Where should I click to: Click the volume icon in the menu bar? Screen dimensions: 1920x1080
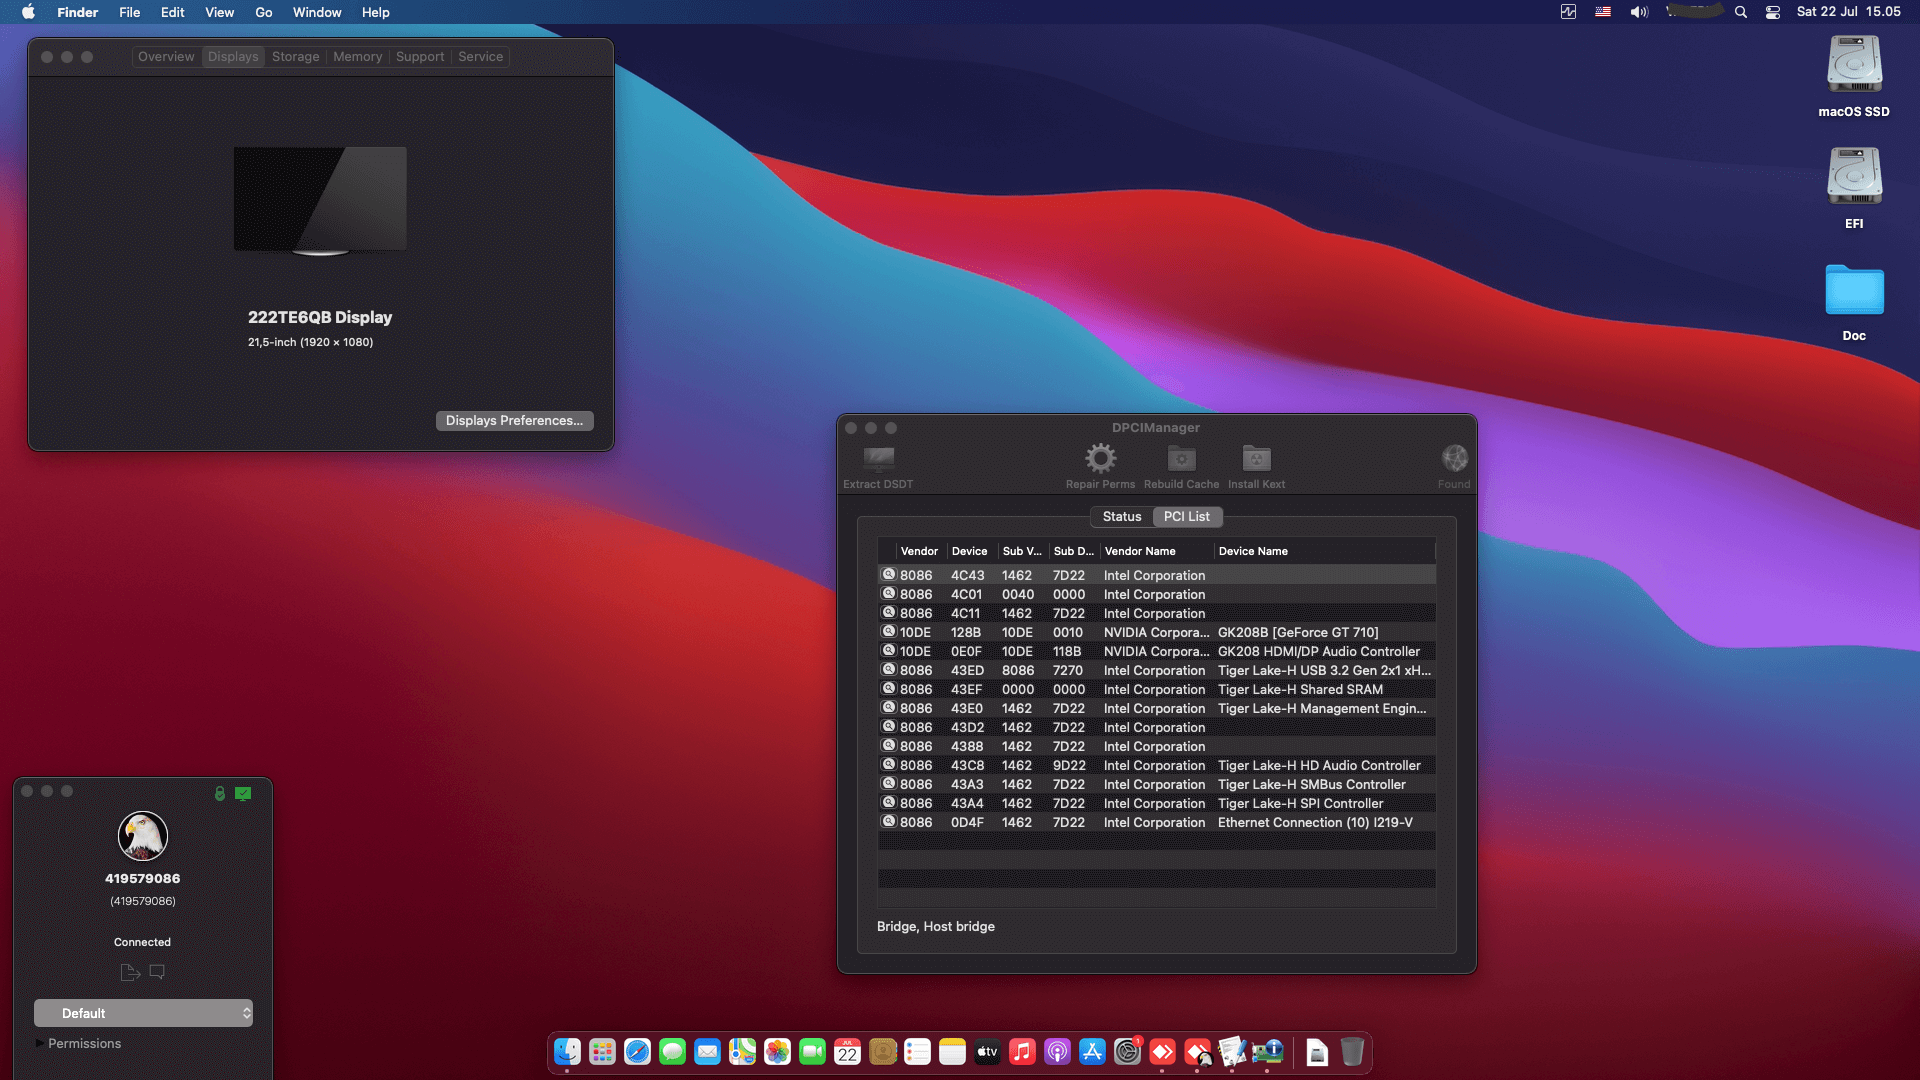(x=1639, y=12)
